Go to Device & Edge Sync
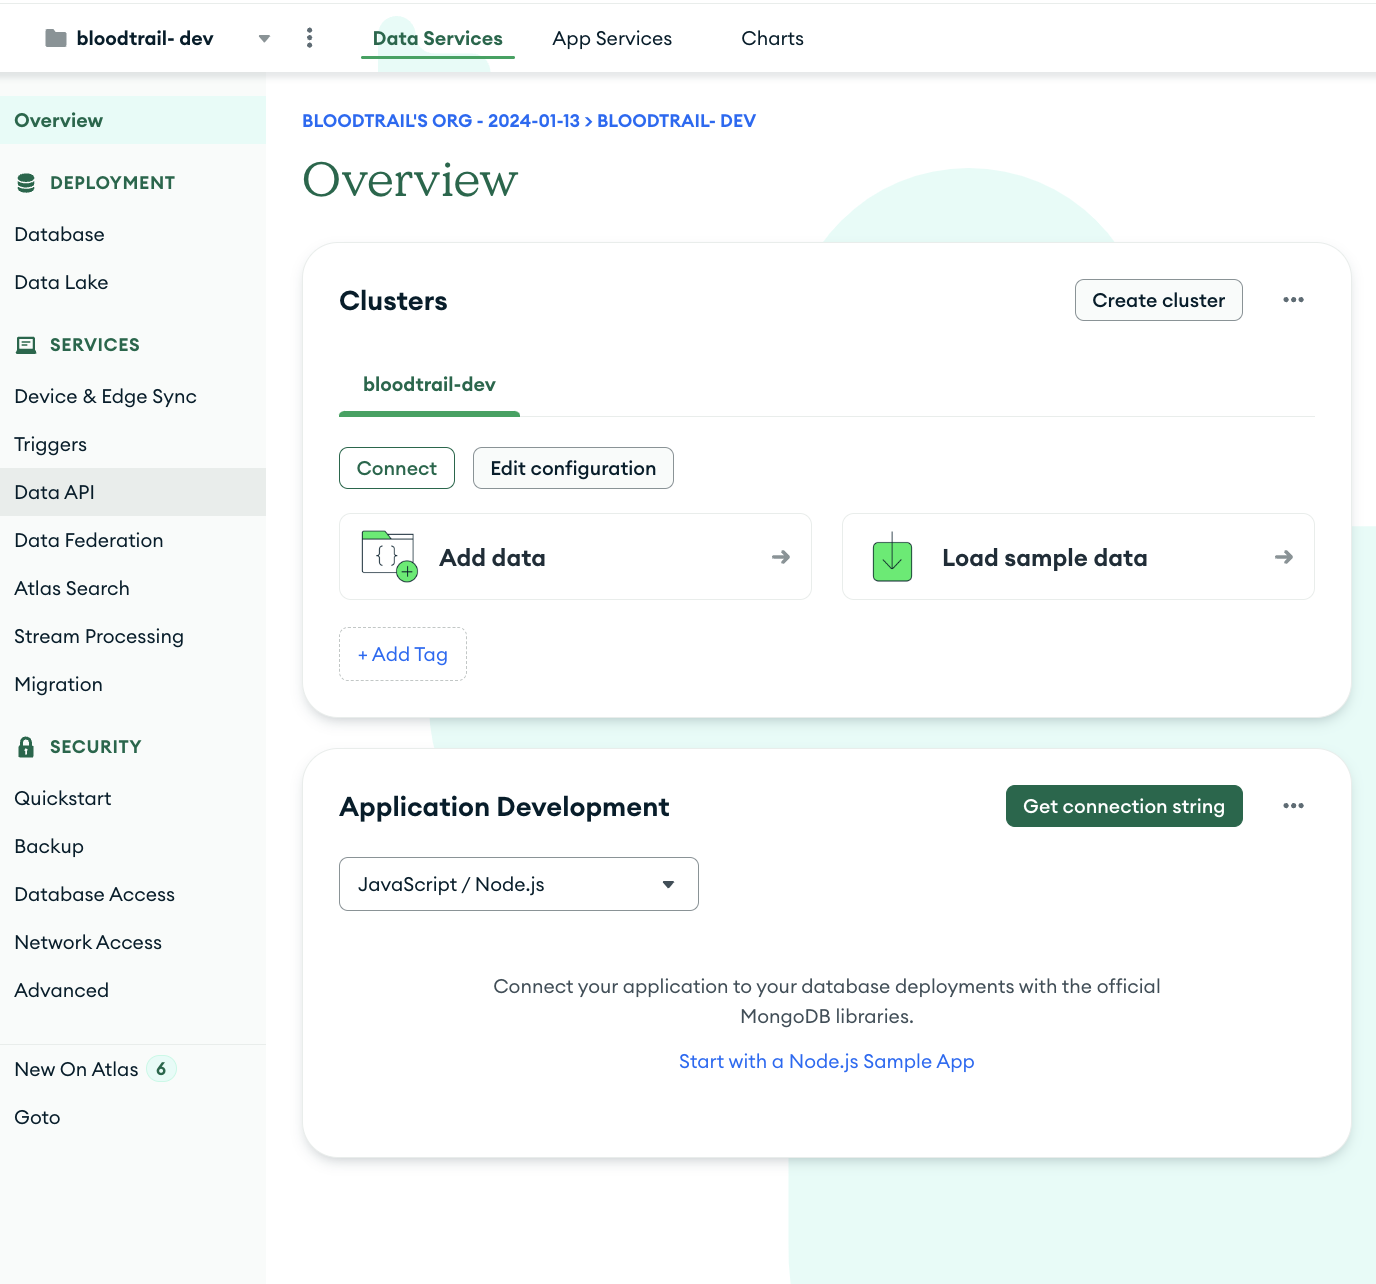 pos(106,396)
